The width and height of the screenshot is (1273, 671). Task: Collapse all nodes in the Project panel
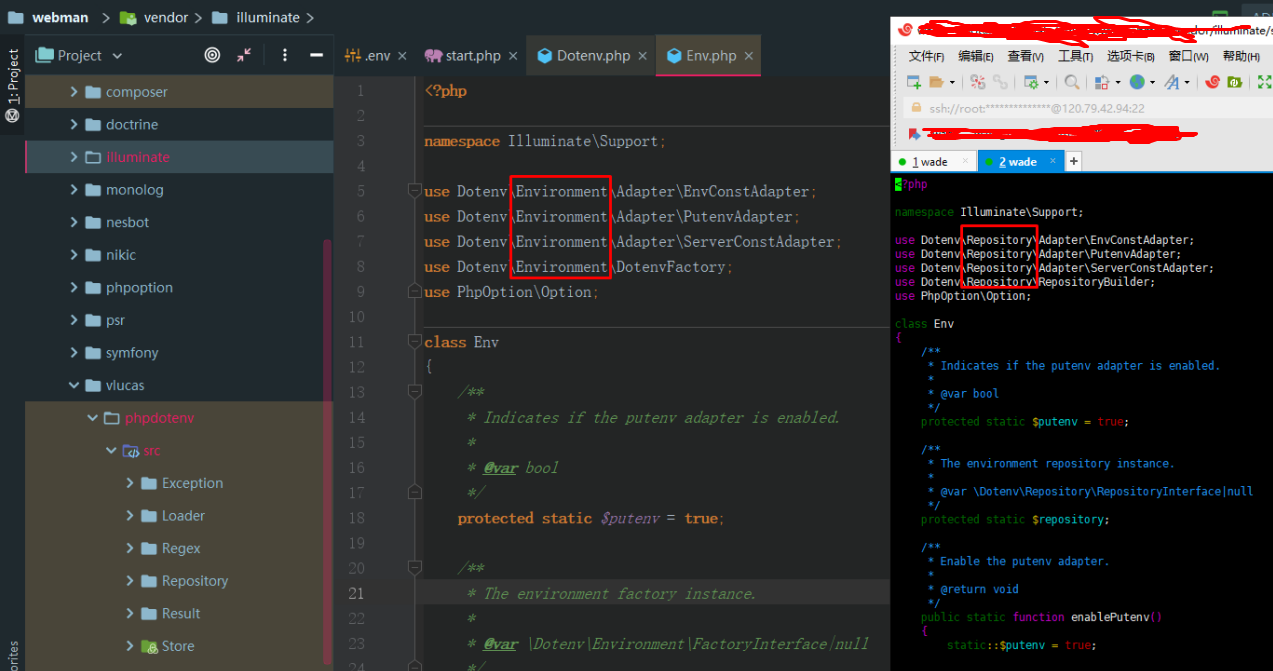(244, 56)
